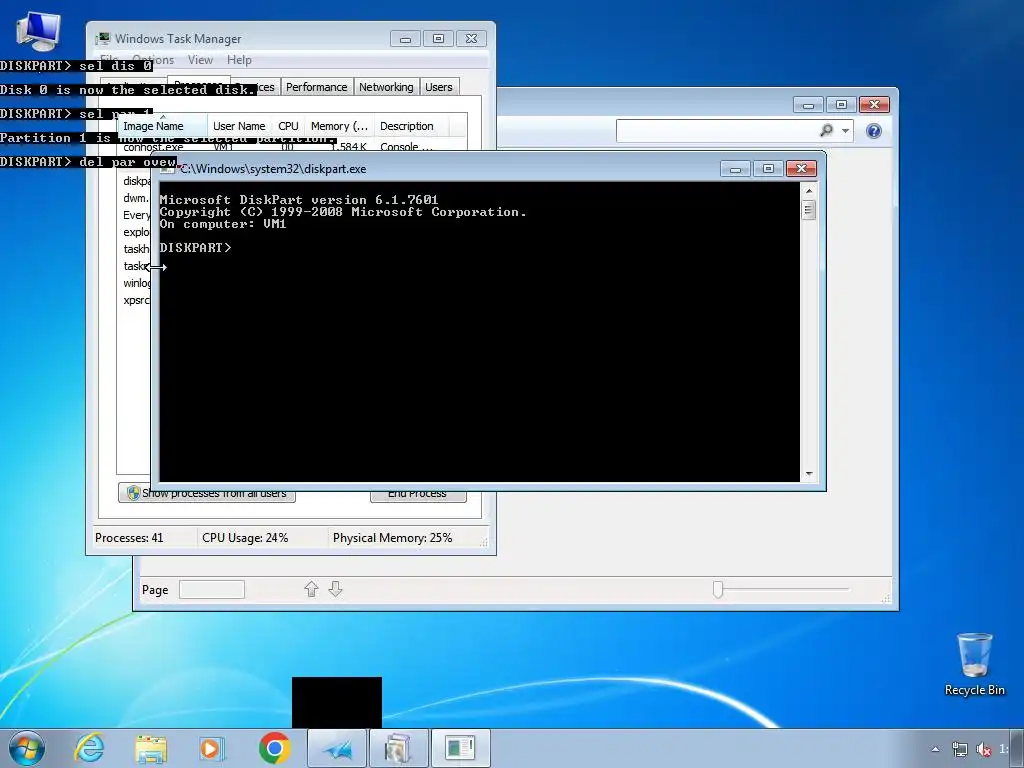Select the Computer desktop icon
Viewport: 1024px width, 768px height.
point(39,31)
